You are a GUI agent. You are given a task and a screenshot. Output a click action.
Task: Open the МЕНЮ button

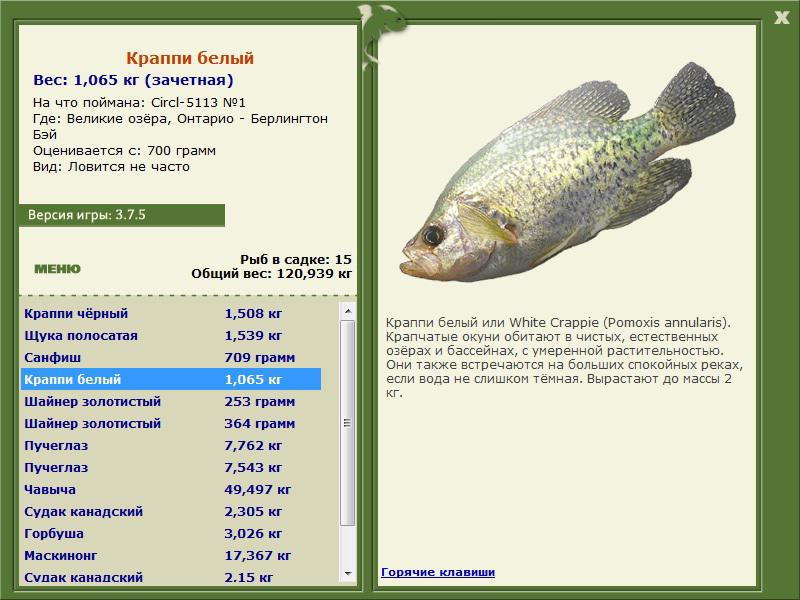(x=57, y=269)
